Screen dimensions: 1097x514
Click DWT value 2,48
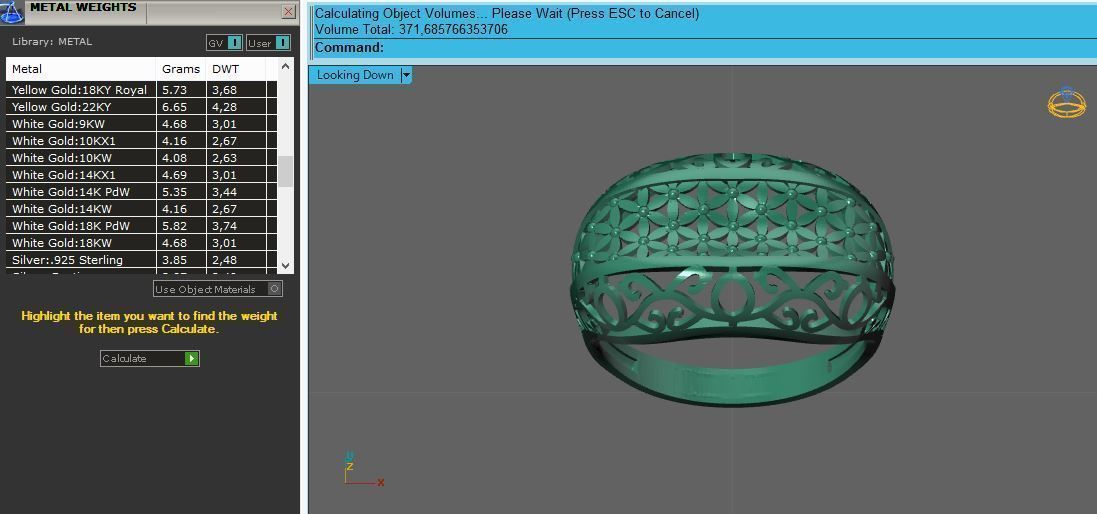225,259
